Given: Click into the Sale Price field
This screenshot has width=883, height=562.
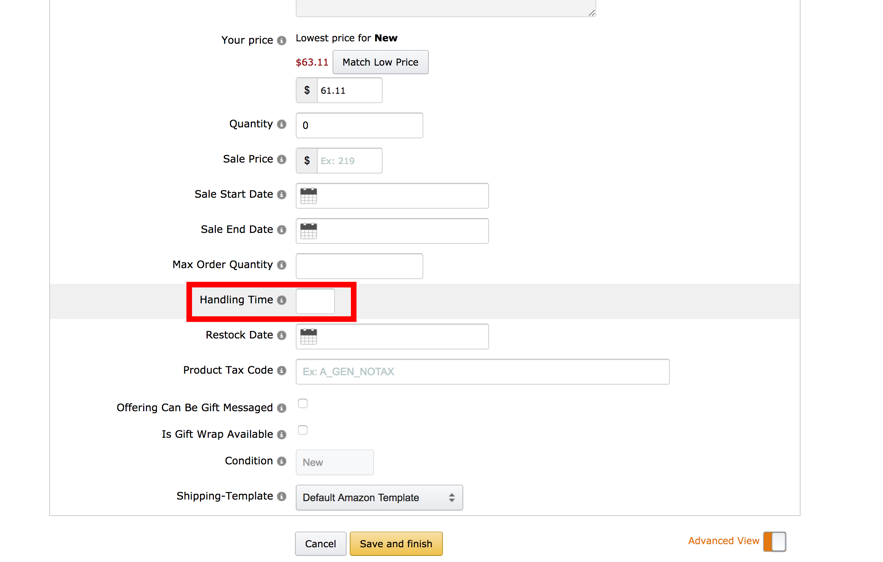Looking at the screenshot, I should [x=349, y=160].
